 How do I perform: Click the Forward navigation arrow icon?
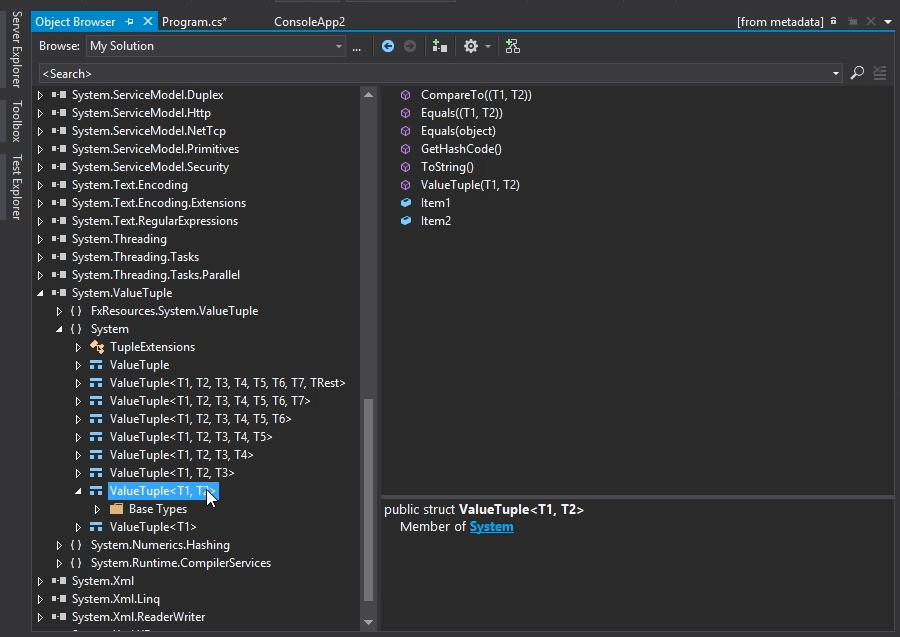pos(410,46)
